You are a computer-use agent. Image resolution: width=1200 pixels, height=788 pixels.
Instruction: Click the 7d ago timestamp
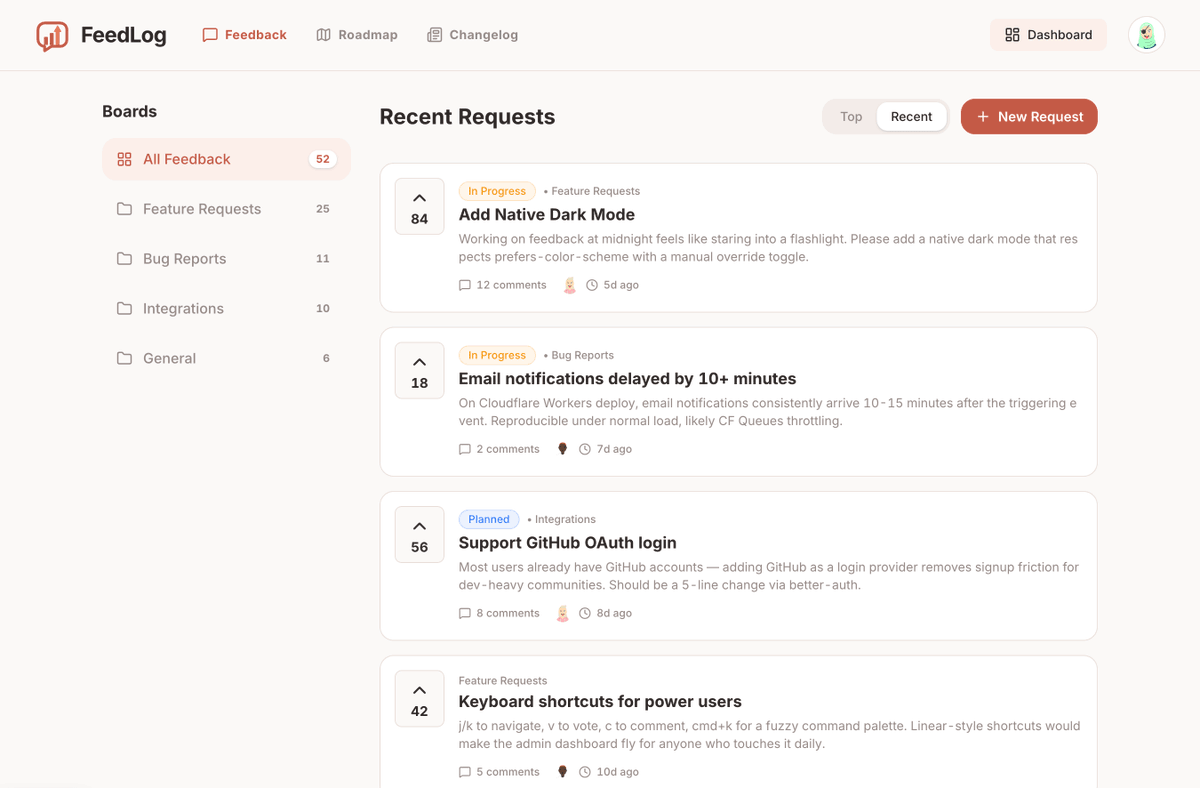(605, 449)
